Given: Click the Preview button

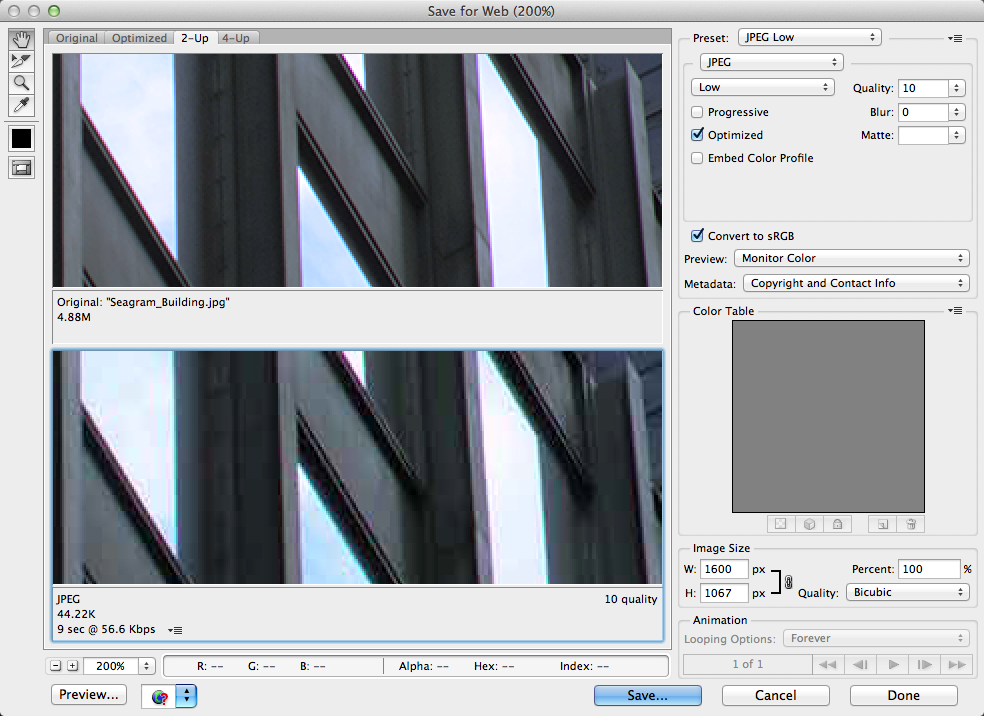Looking at the screenshot, I should [x=88, y=694].
